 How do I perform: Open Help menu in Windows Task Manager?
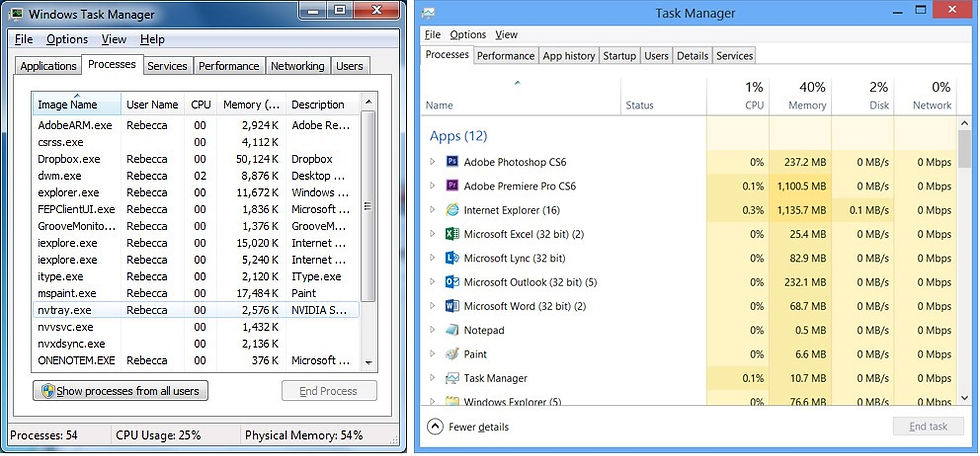[x=152, y=39]
